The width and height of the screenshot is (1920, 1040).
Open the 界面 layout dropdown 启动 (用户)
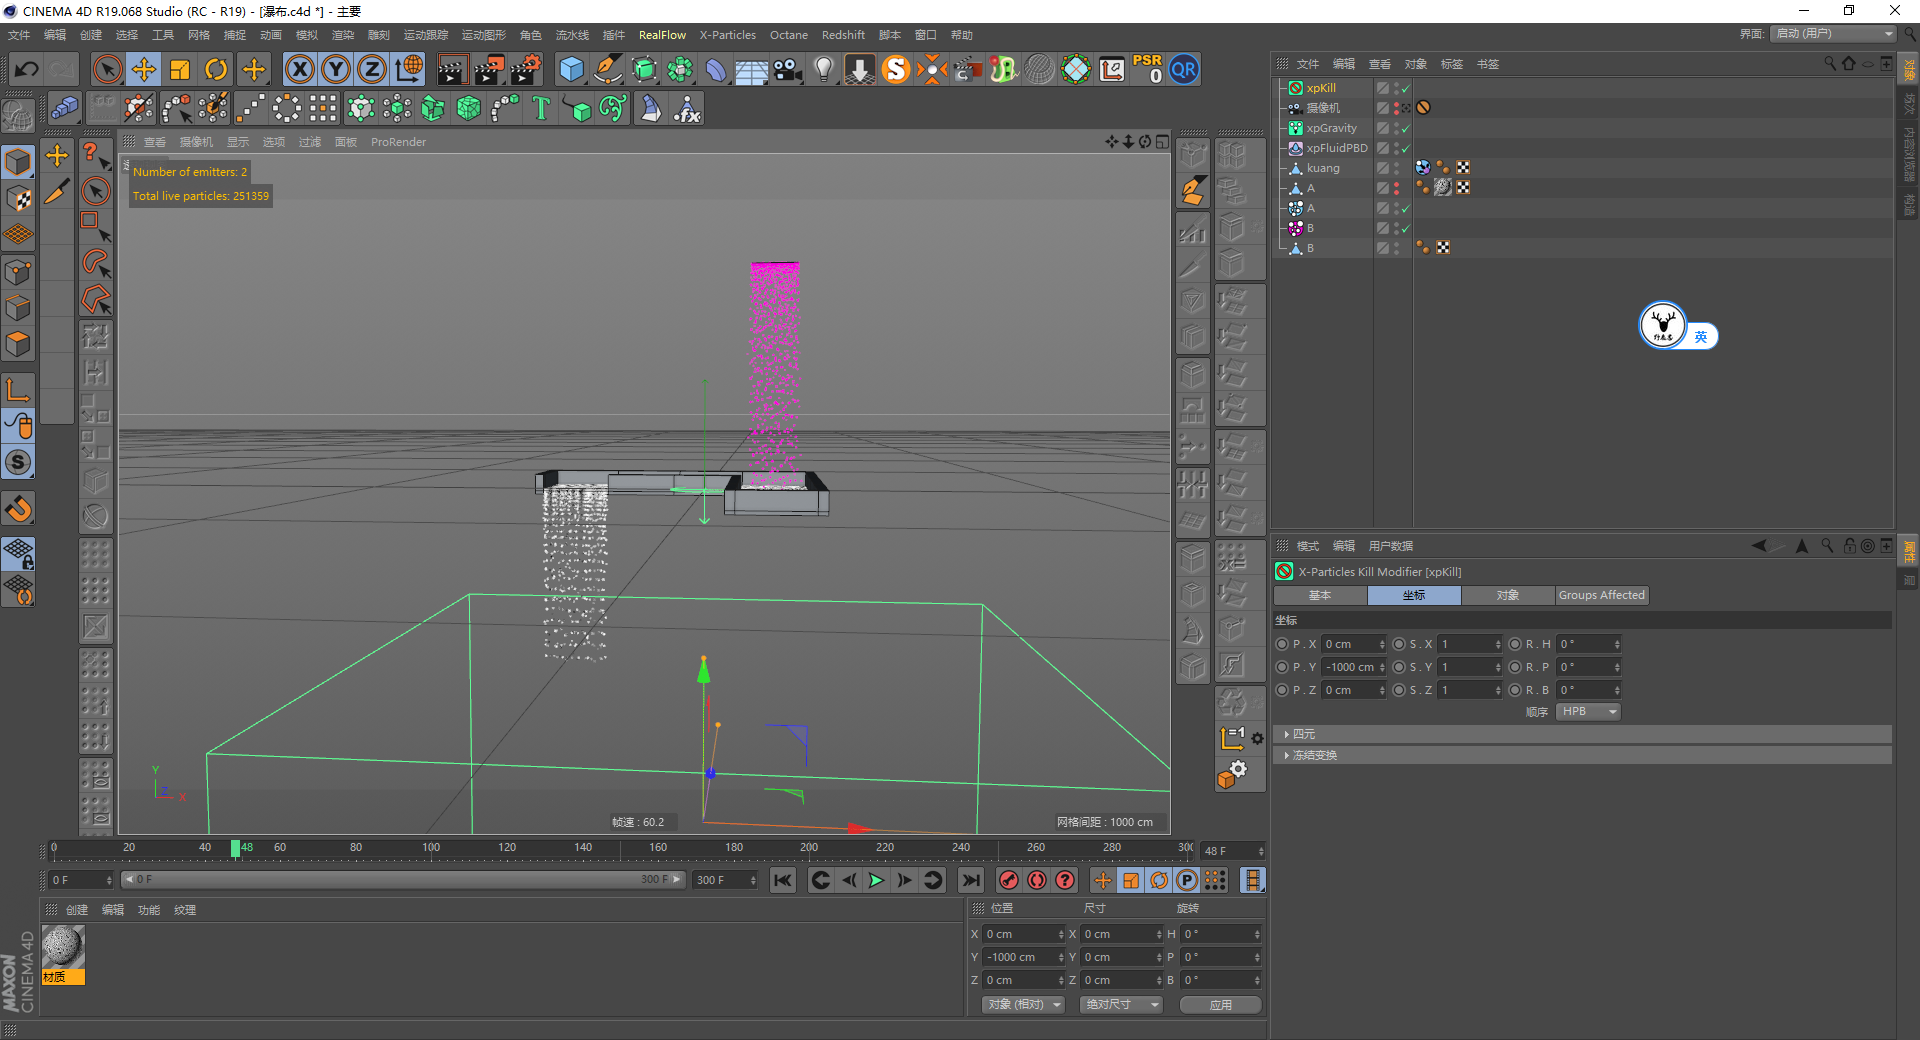point(1833,34)
